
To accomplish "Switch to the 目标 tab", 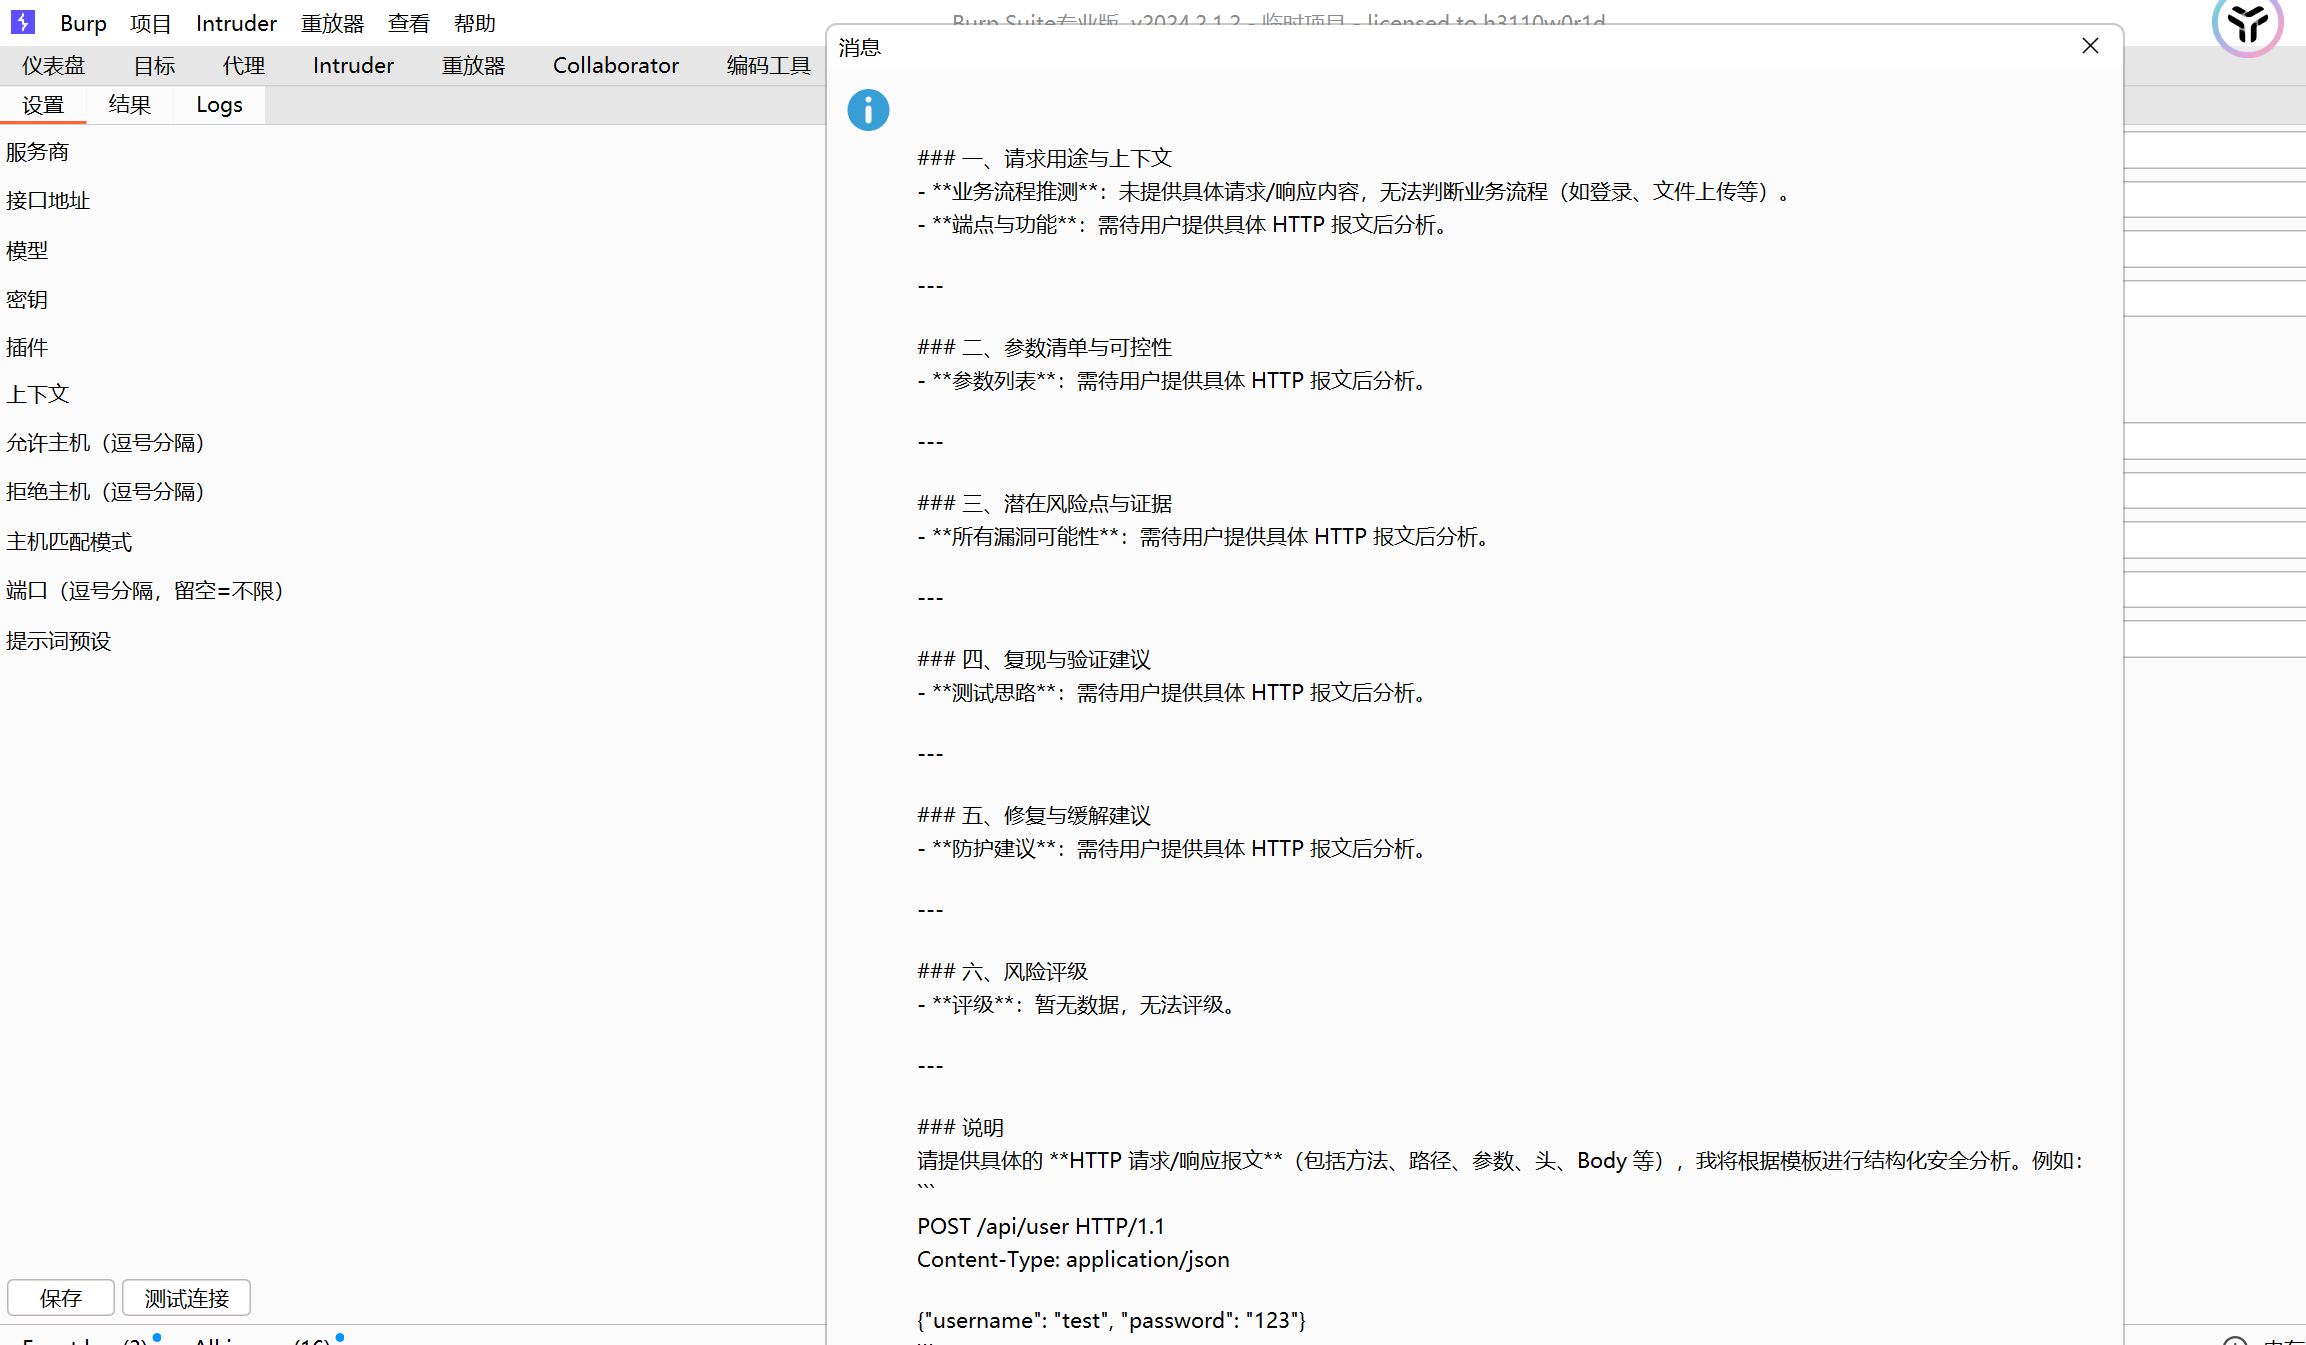I will coord(154,66).
